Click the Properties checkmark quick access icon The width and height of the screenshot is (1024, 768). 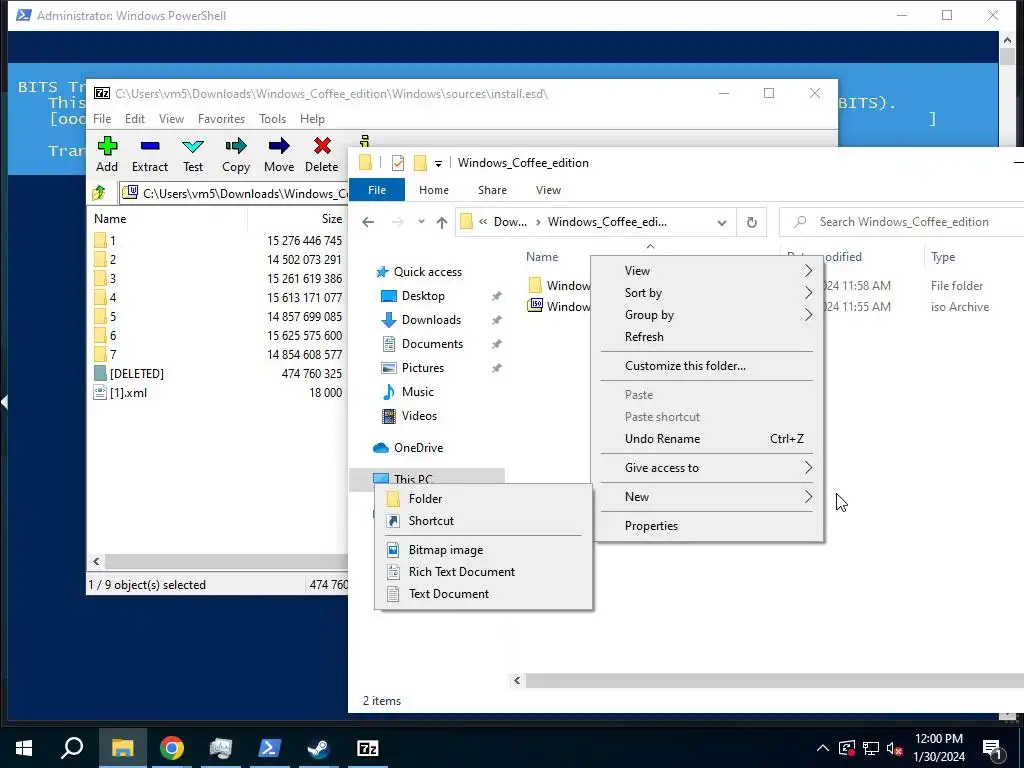pos(398,163)
